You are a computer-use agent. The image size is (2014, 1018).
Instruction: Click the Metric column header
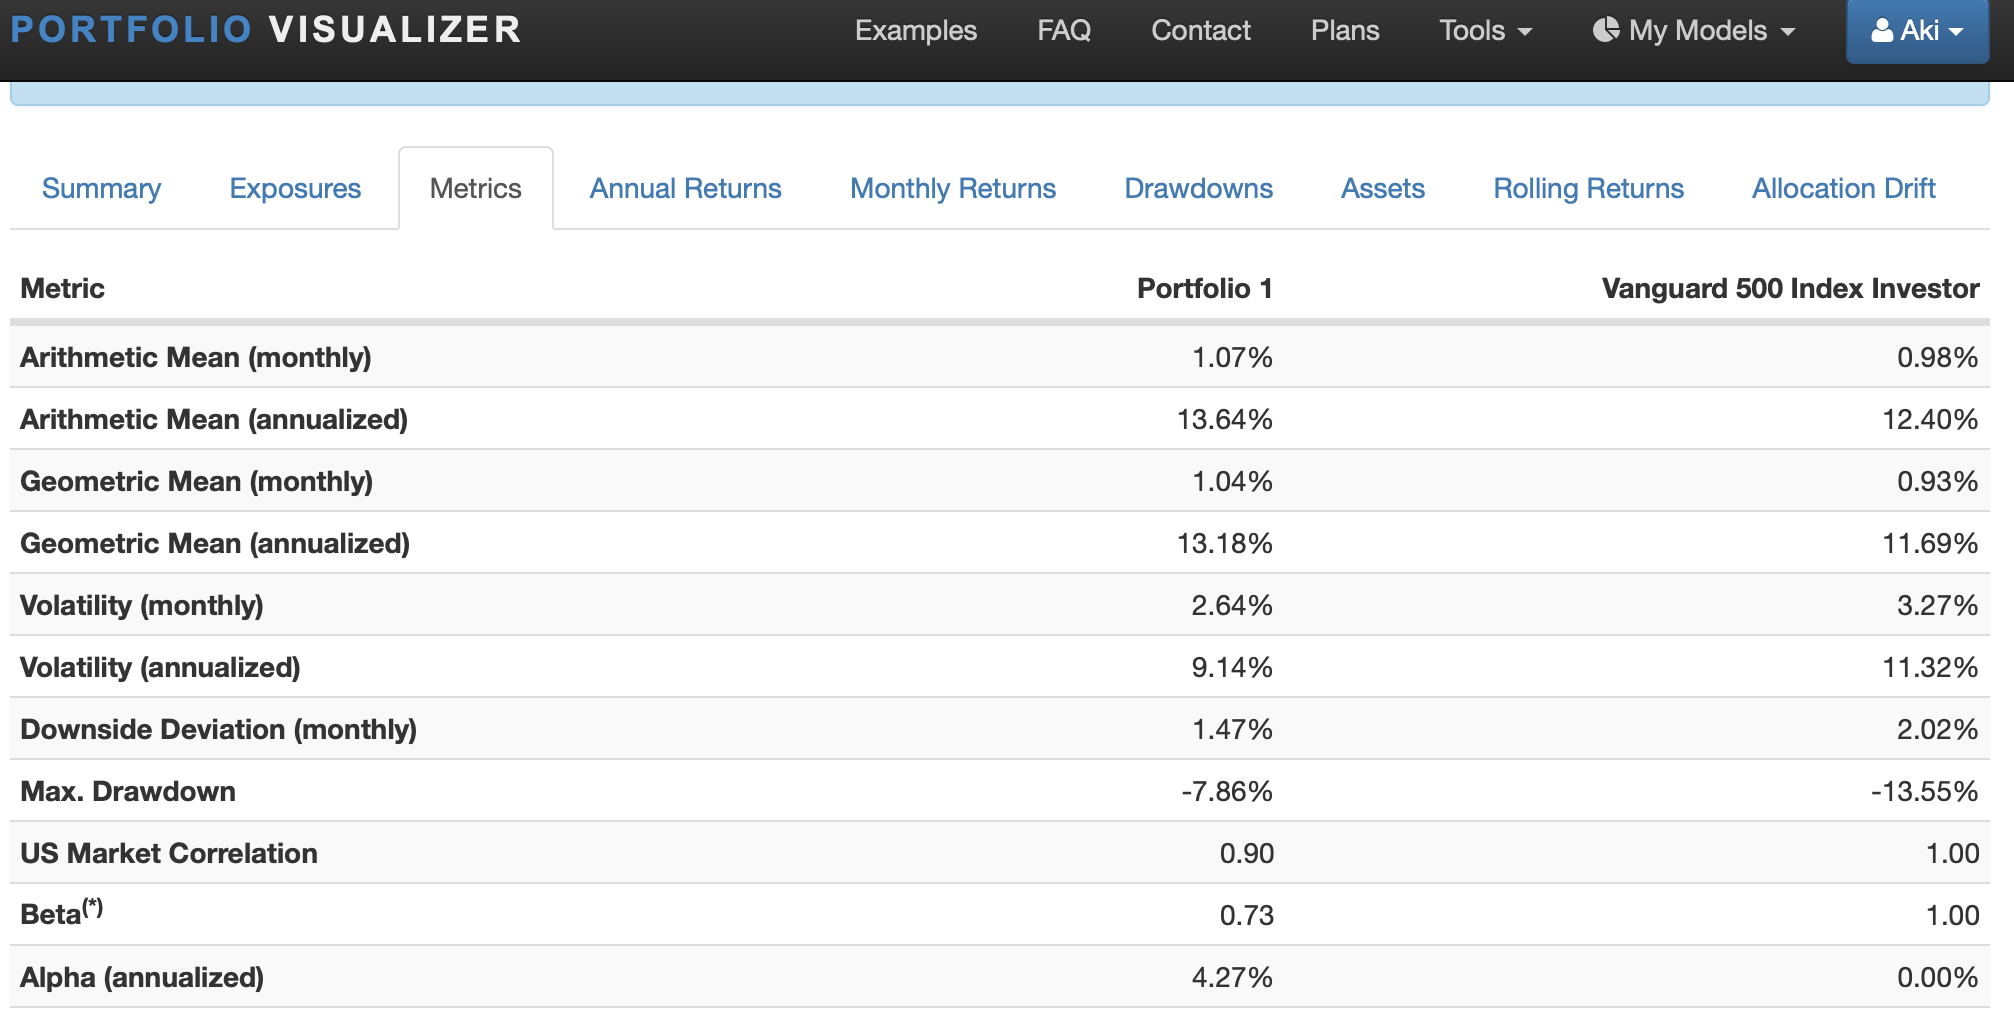coord(62,288)
